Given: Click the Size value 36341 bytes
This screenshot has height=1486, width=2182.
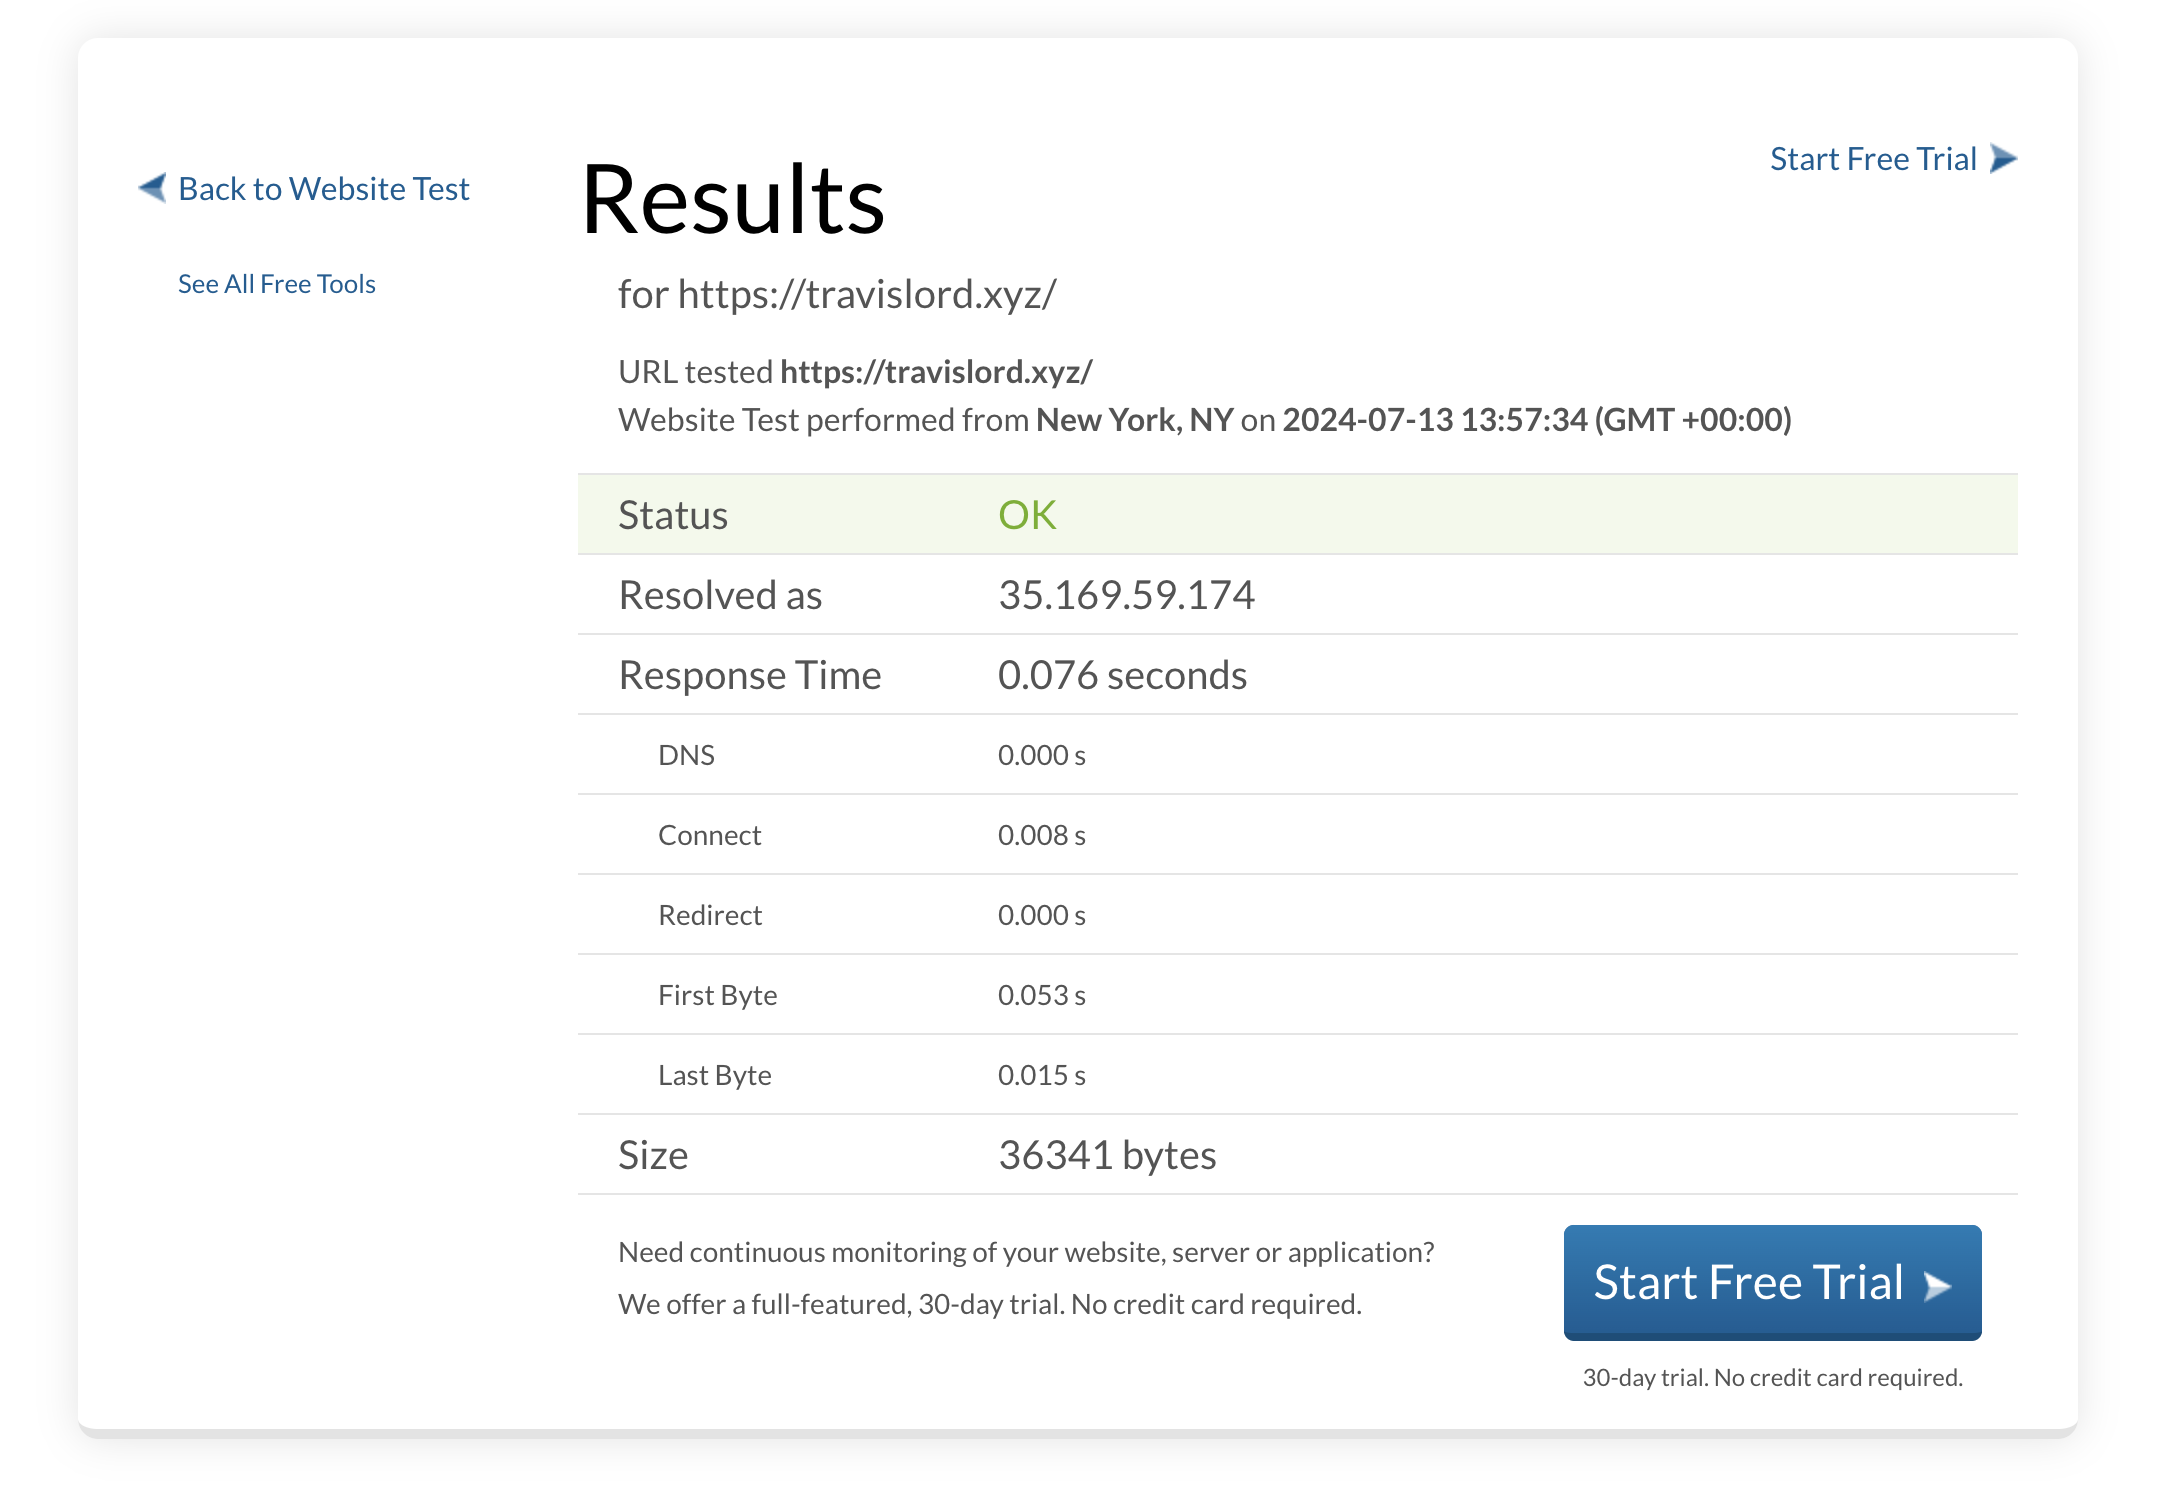Looking at the screenshot, I should tap(1107, 1154).
